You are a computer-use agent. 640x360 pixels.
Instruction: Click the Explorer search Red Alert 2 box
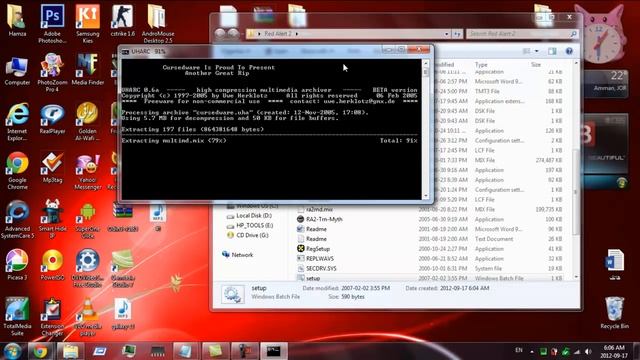pos(522,33)
